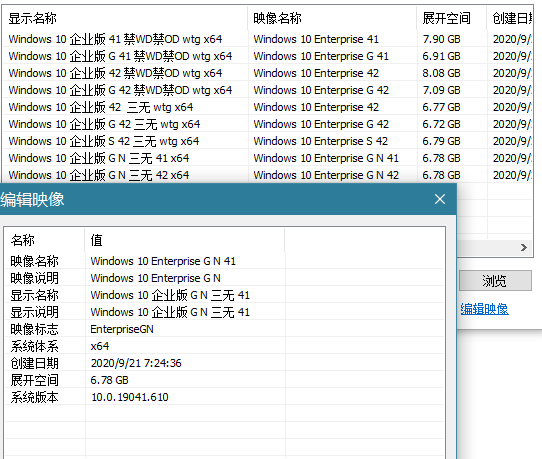Open the 编辑映像 link
This screenshot has width=542, height=459.
484,309
